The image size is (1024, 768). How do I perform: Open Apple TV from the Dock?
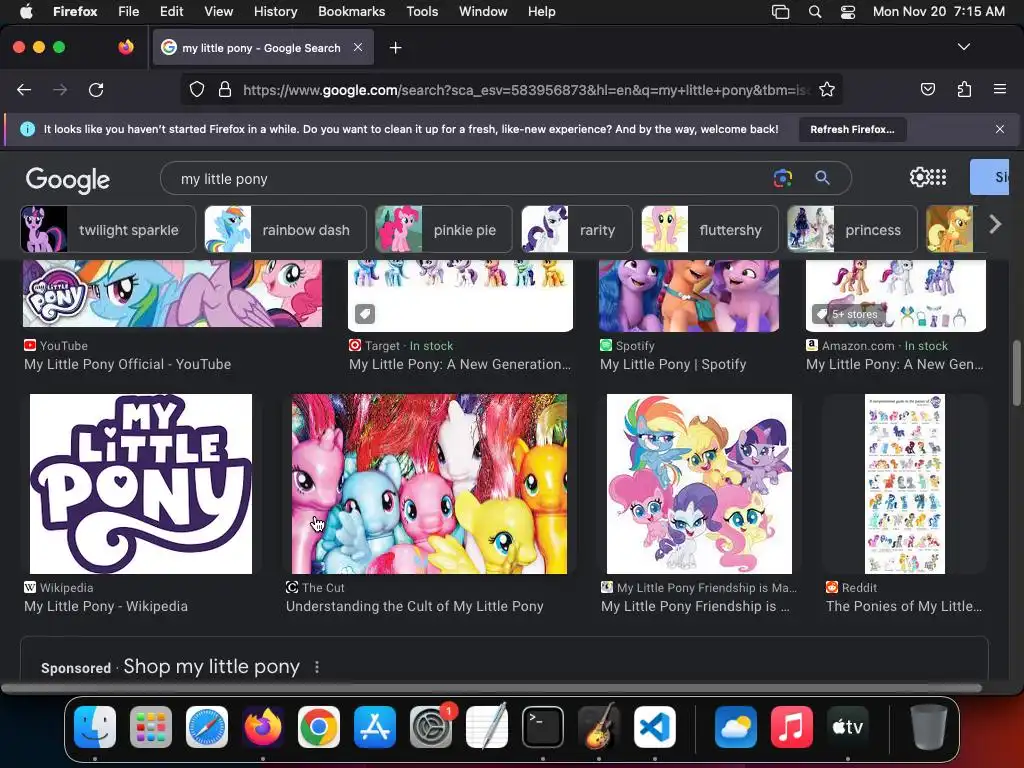click(x=848, y=726)
